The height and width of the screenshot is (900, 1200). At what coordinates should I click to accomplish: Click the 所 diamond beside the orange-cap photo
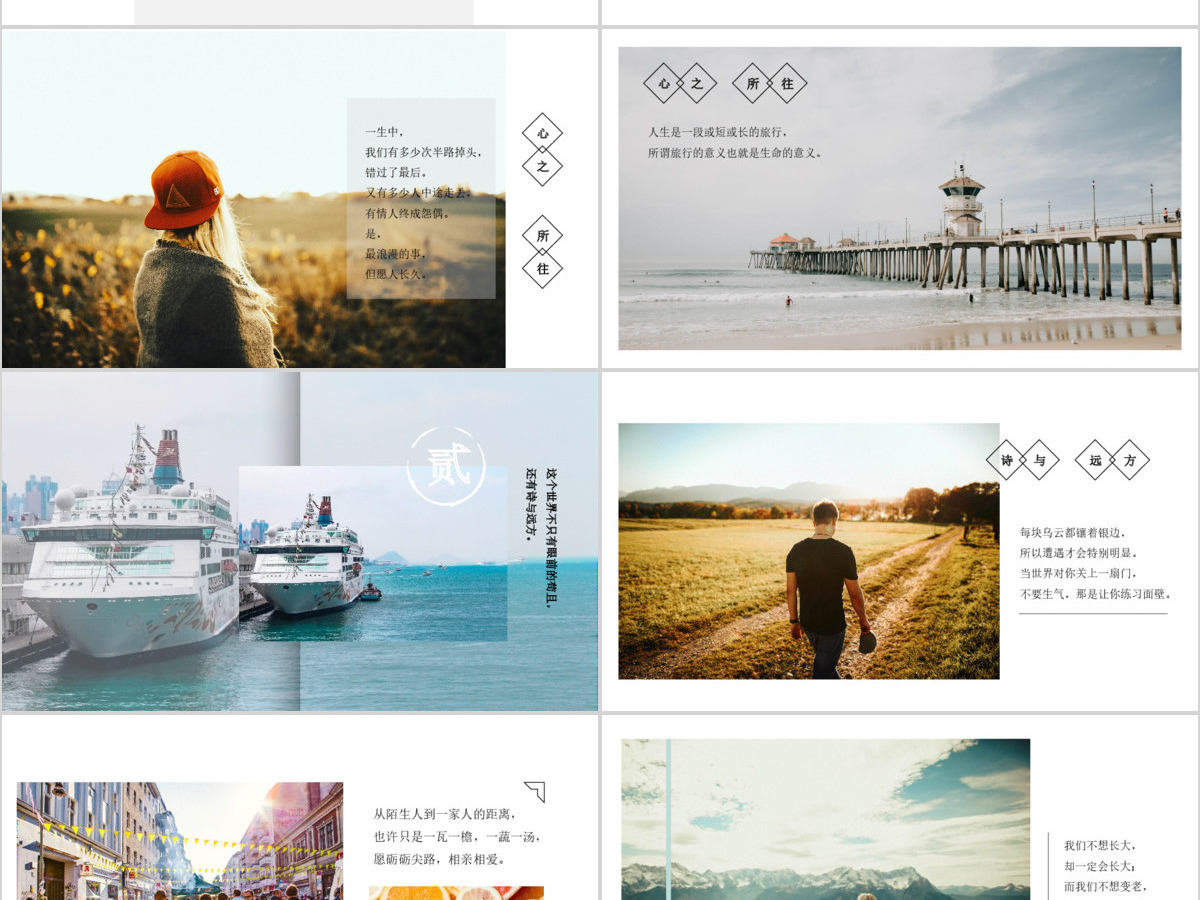click(543, 236)
